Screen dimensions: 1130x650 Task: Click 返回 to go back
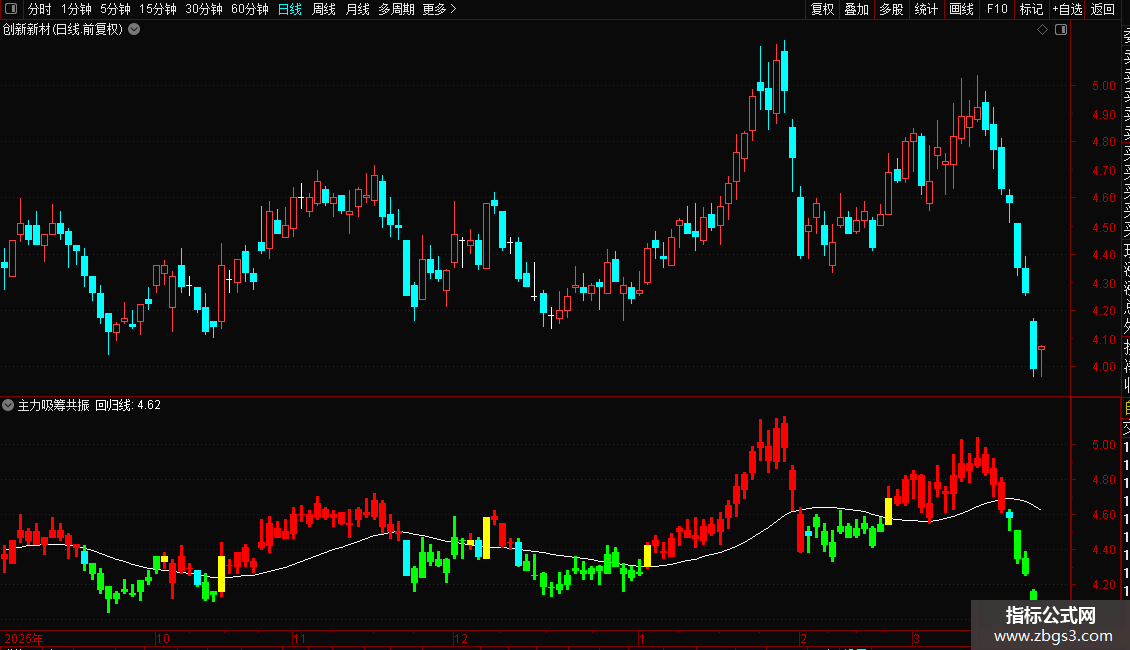point(1103,9)
